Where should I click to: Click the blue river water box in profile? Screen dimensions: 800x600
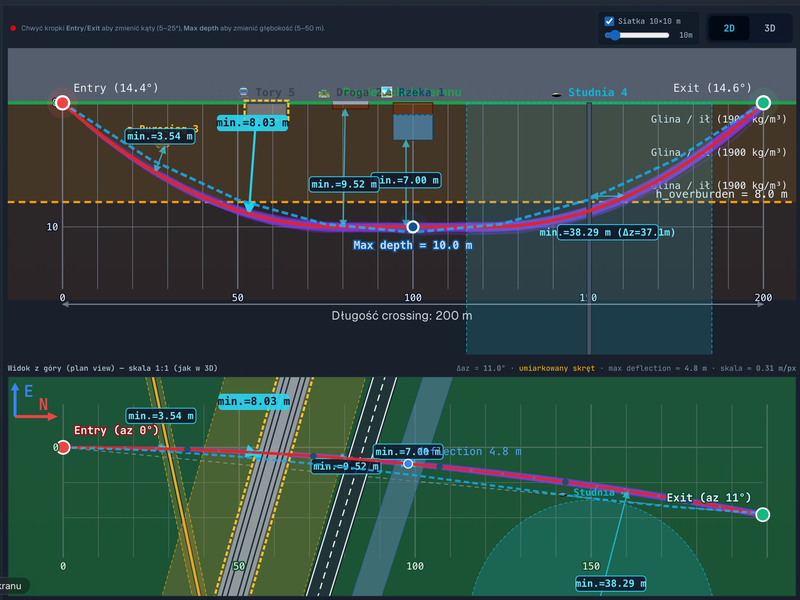[x=413, y=127]
